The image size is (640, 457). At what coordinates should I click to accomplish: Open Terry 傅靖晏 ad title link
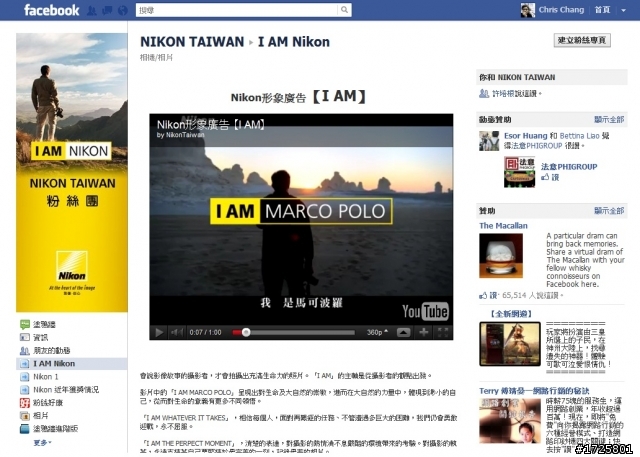534,391
